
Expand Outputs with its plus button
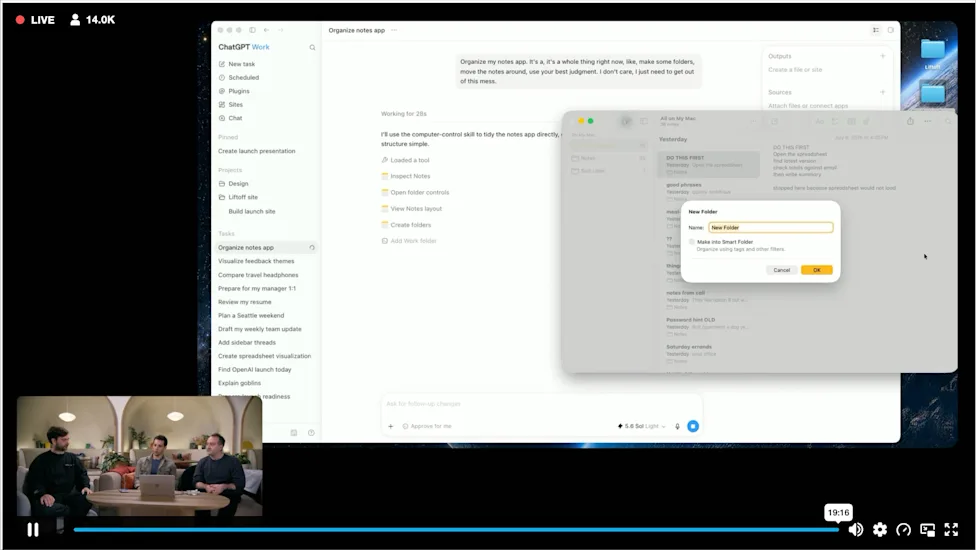[x=882, y=56]
